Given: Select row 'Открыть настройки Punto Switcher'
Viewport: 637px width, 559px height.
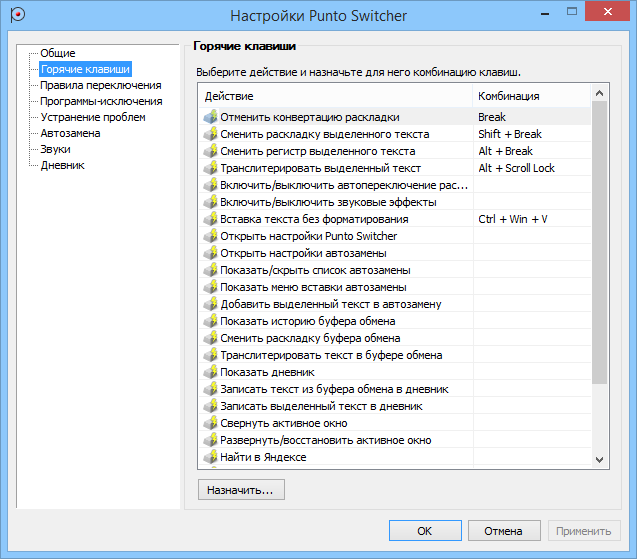Looking at the screenshot, I should pyautogui.click(x=394, y=236).
